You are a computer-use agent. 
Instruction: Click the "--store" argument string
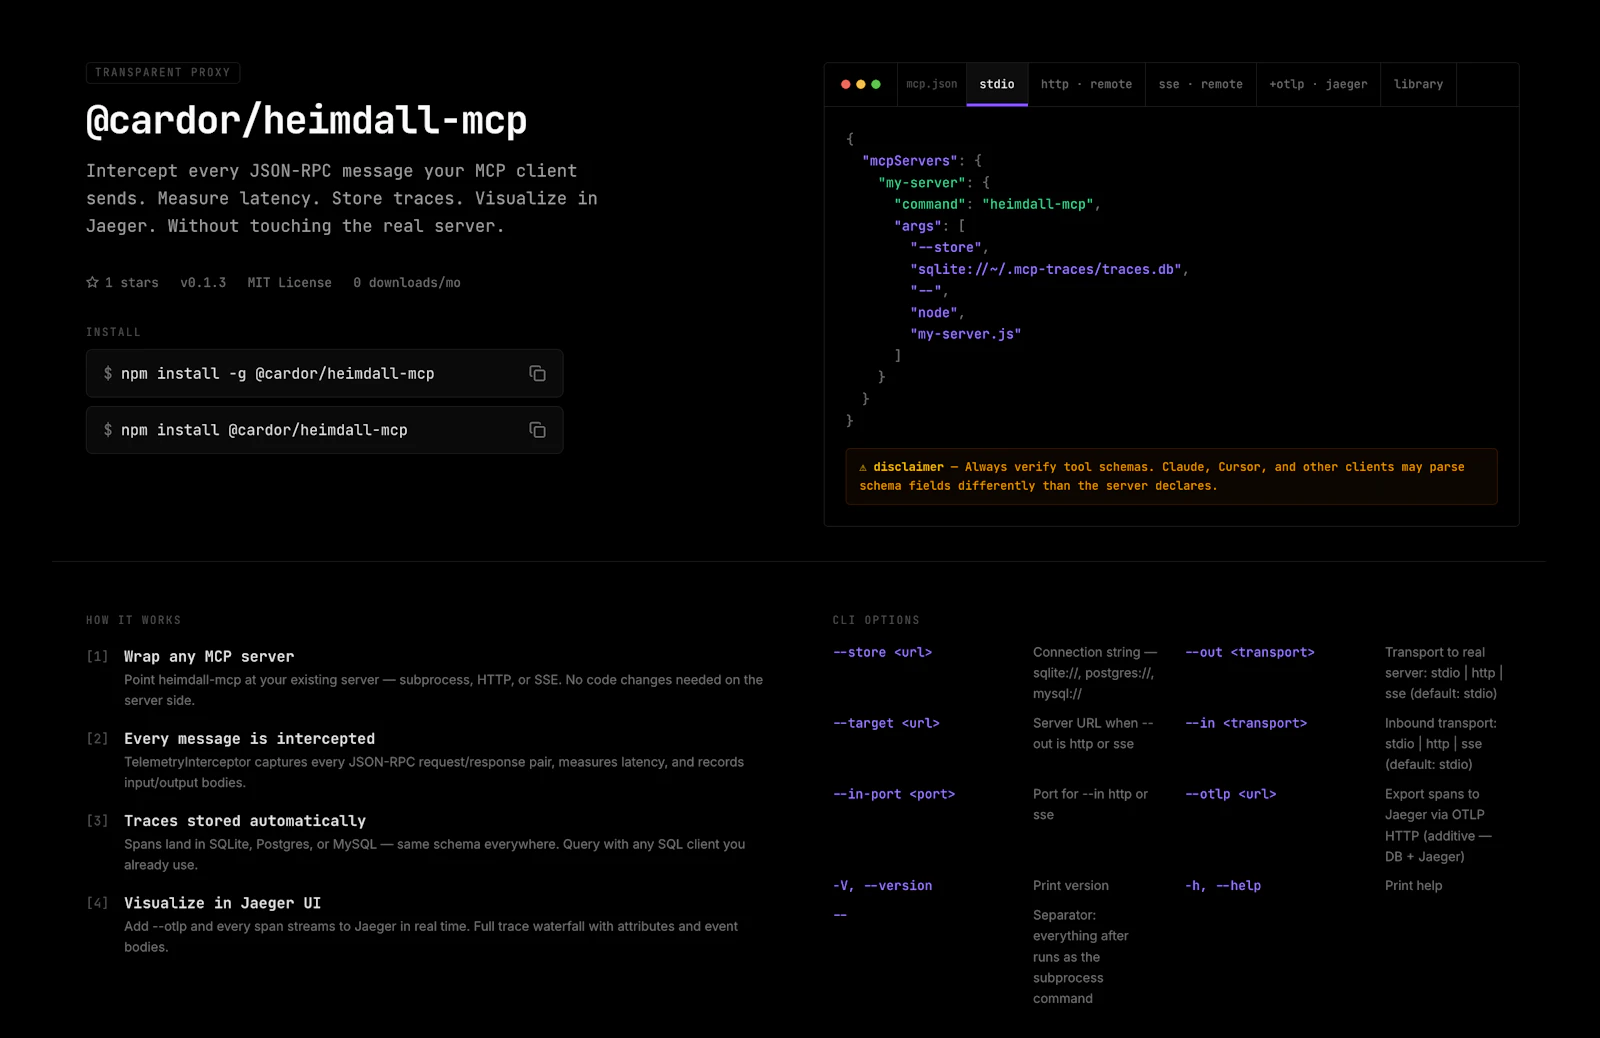tap(946, 248)
